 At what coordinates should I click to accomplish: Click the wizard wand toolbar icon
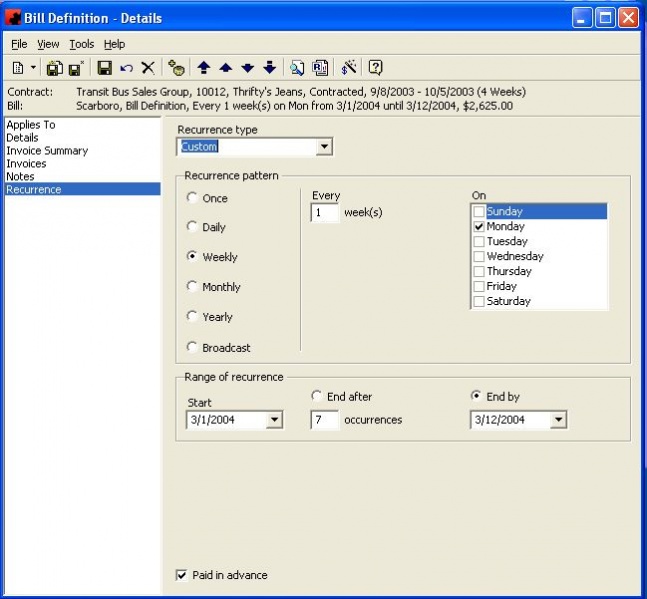pyautogui.click(x=349, y=68)
